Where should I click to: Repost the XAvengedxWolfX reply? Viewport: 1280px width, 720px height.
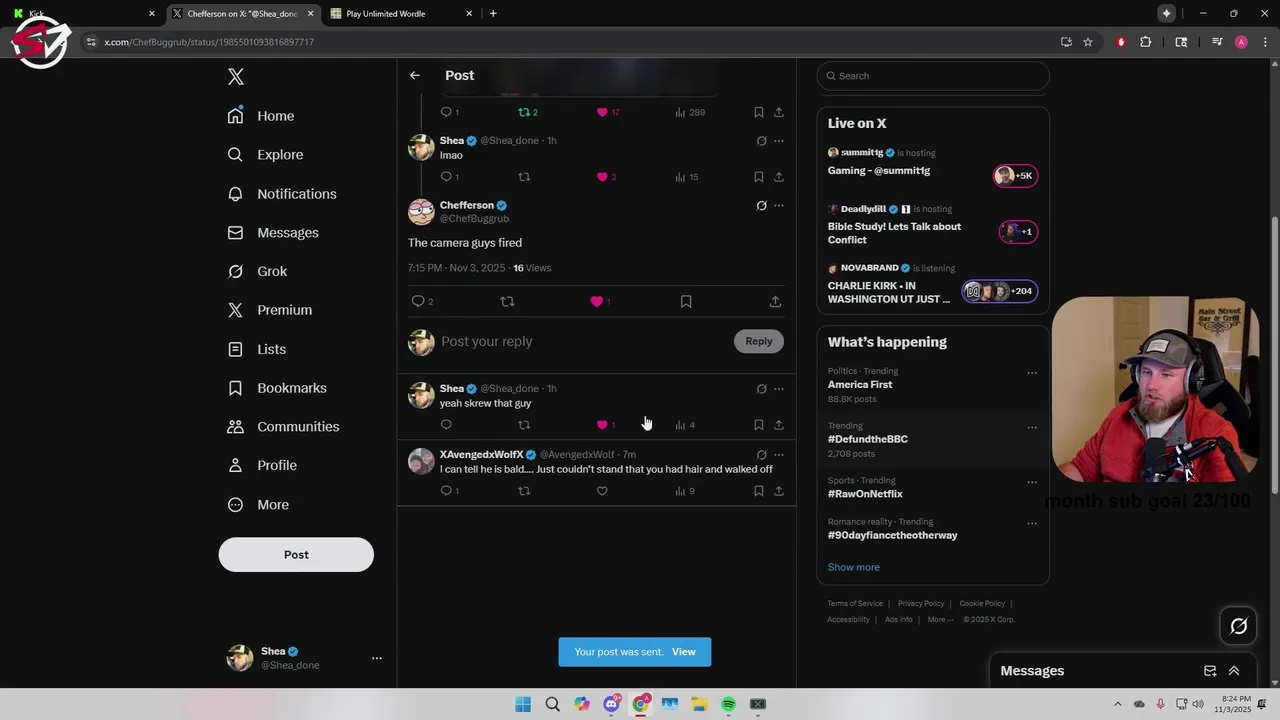click(x=524, y=491)
